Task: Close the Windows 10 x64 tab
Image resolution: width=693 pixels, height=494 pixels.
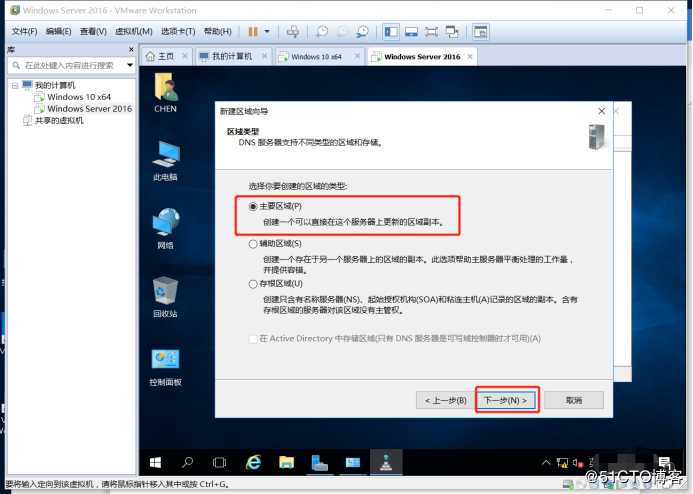Action: pos(358,57)
